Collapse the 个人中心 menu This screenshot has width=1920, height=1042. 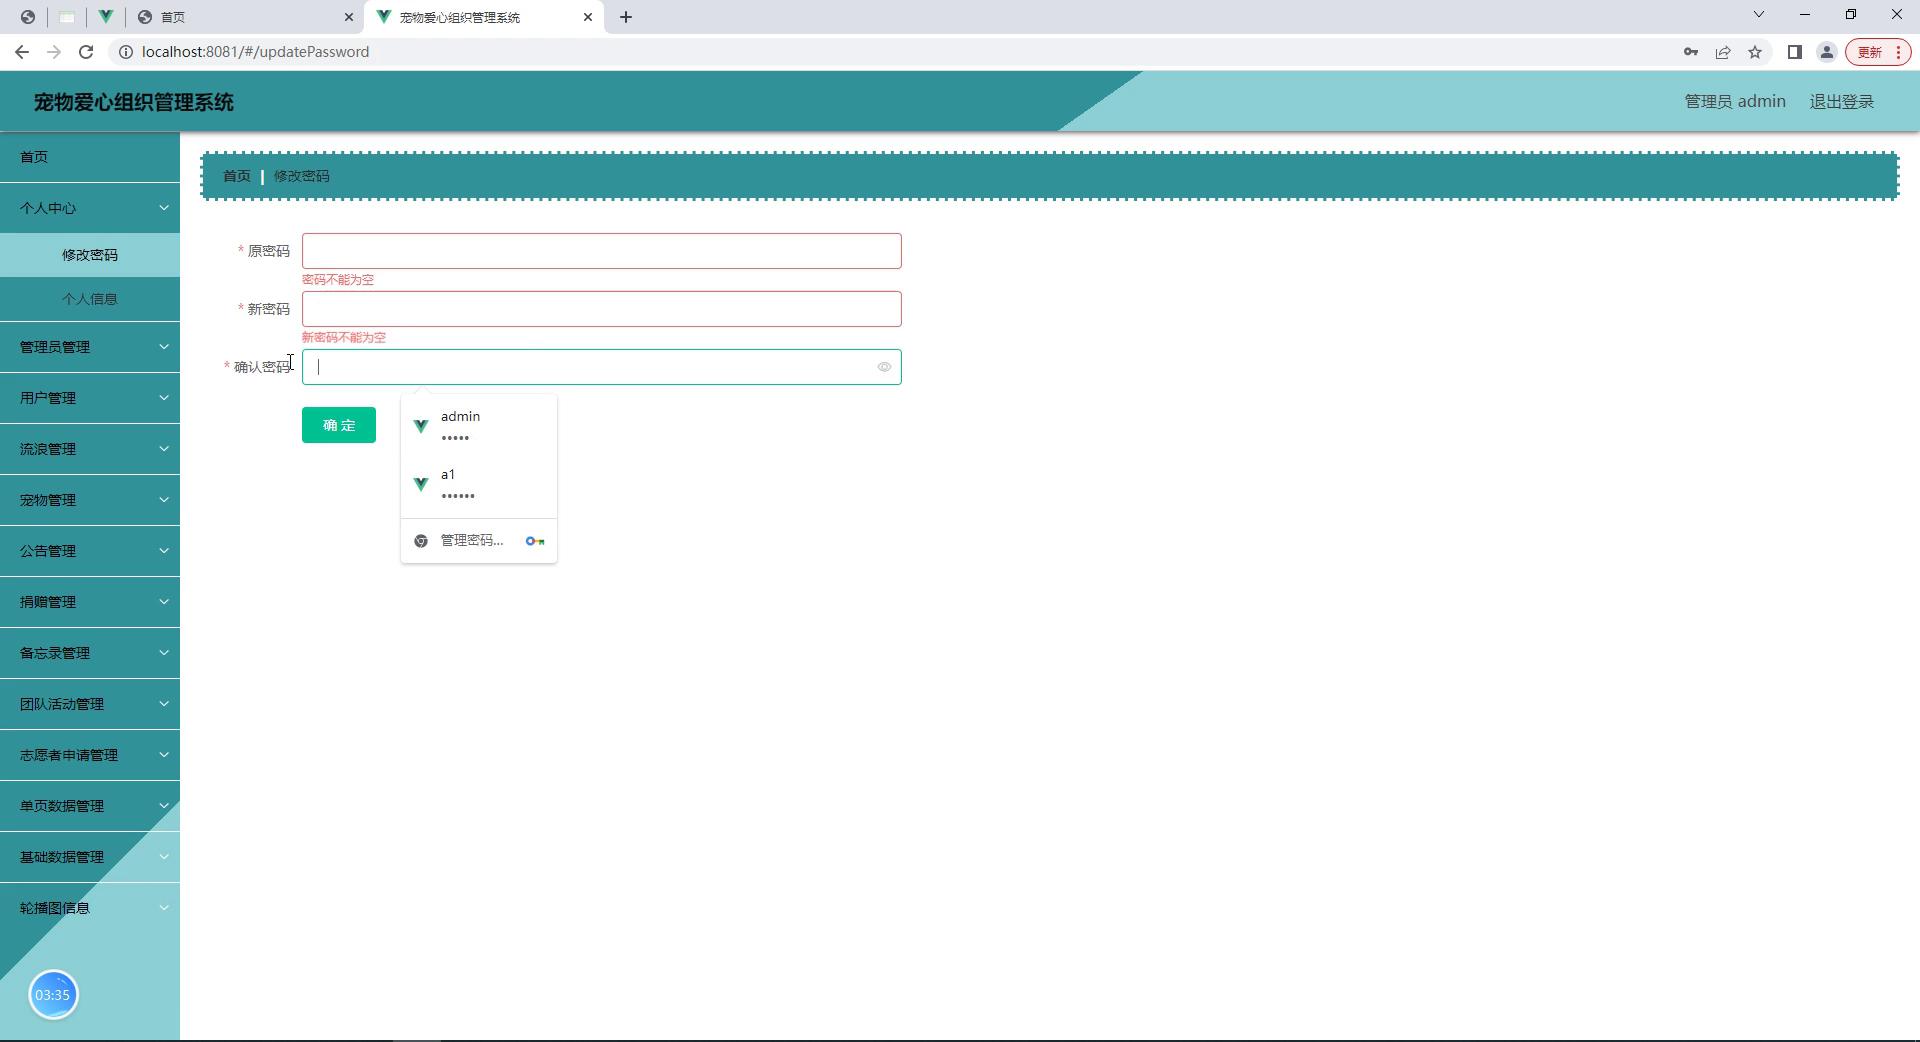click(90, 208)
